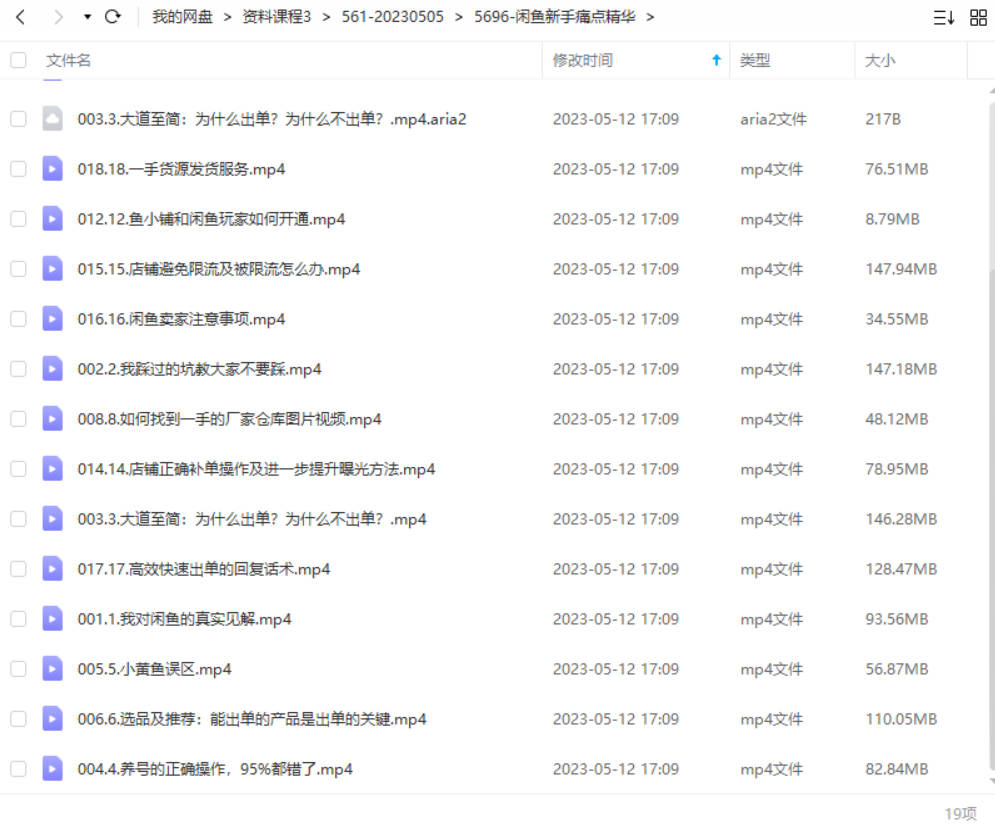The image size is (995, 832).
Task: Click the size value 110.05MB
Action: coord(901,719)
